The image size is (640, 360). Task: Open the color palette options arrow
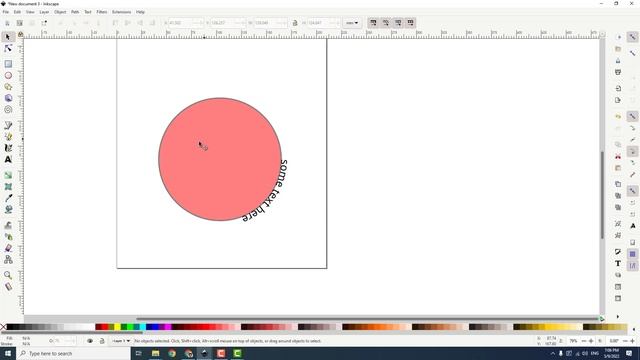633,329
